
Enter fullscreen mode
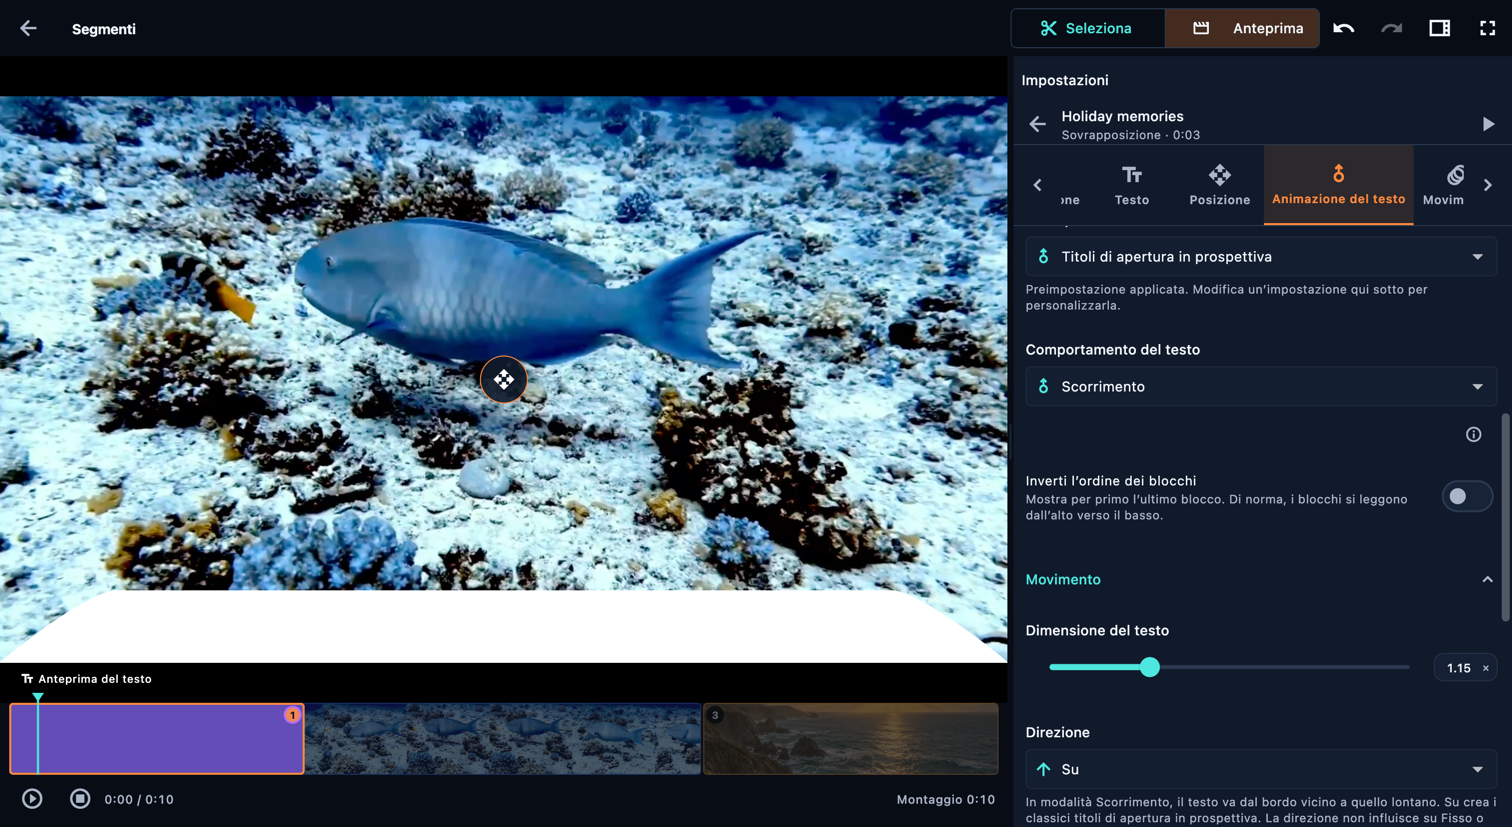tap(1487, 29)
